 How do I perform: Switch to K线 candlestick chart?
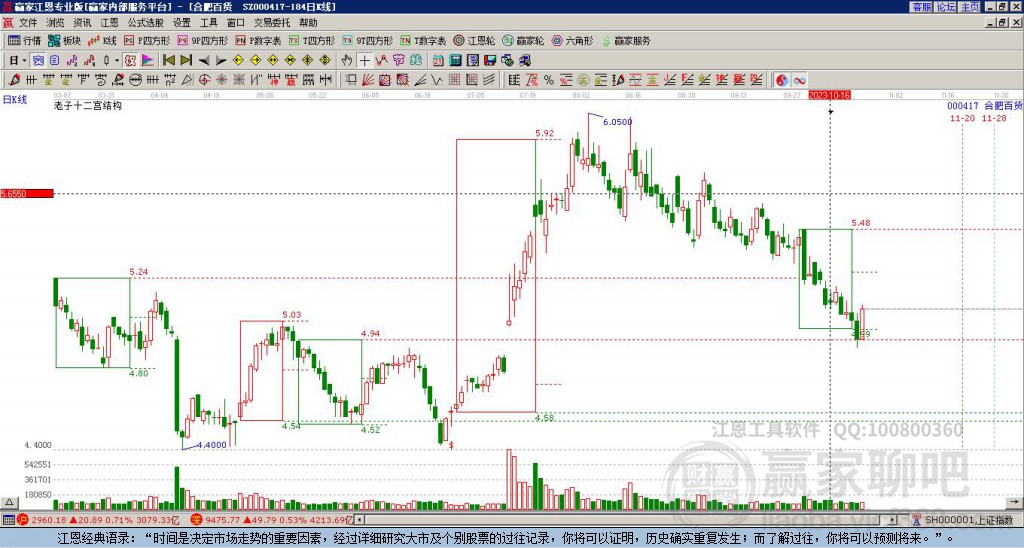pyautogui.click(x=102, y=40)
